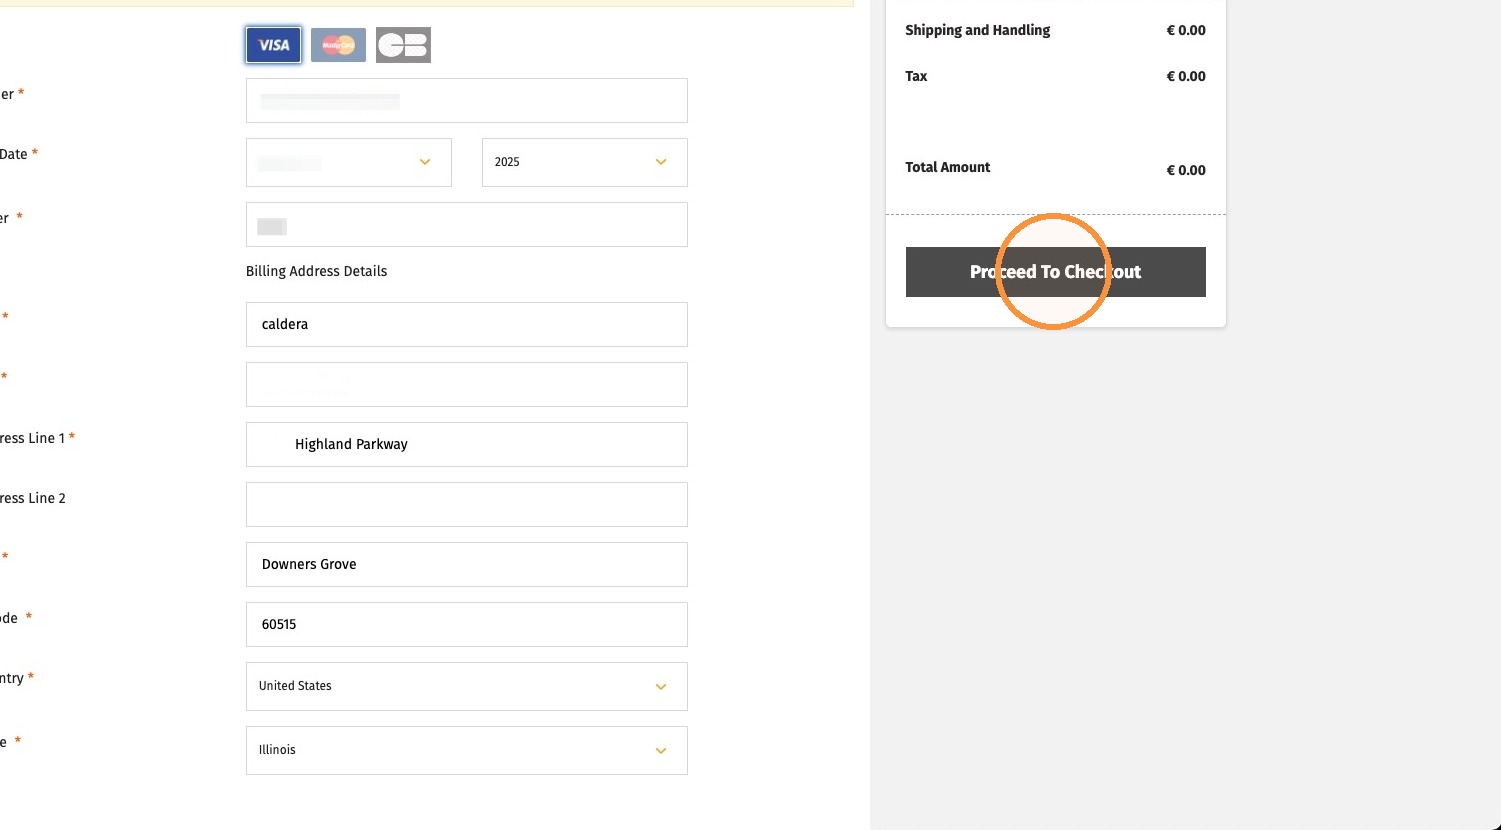Select the CB card type icon
The width and height of the screenshot is (1501, 830).
pyautogui.click(x=403, y=45)
